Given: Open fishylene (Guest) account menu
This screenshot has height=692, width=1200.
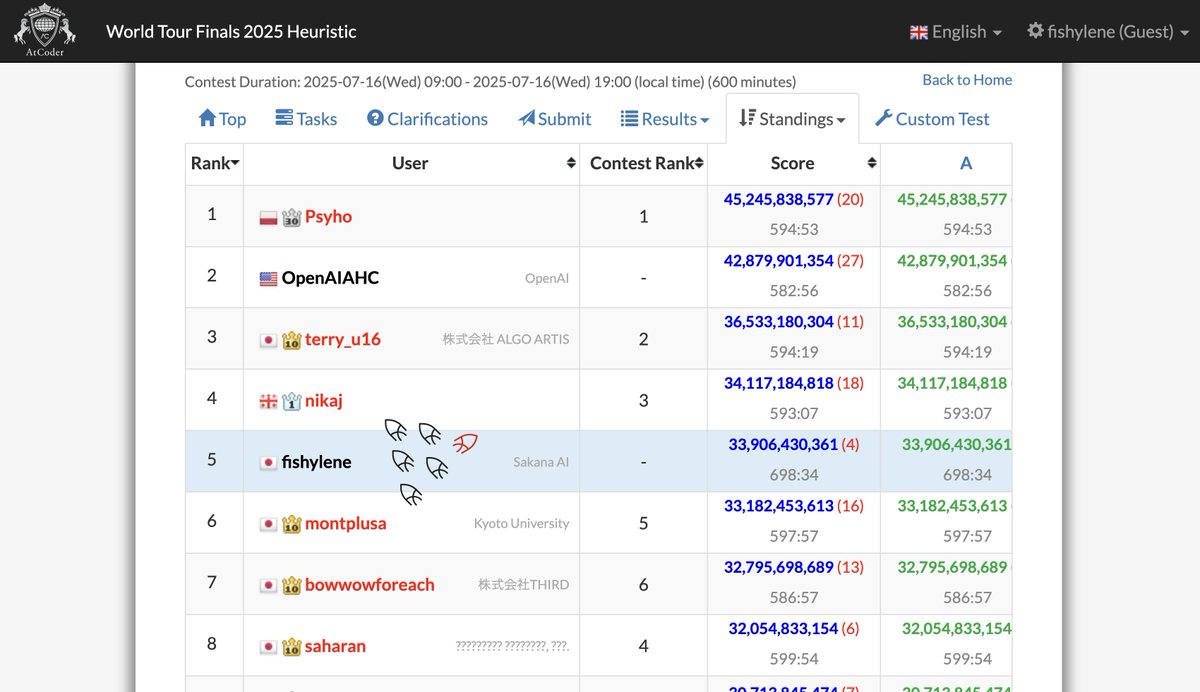Looking at the screenshot, I should 1108,31.
